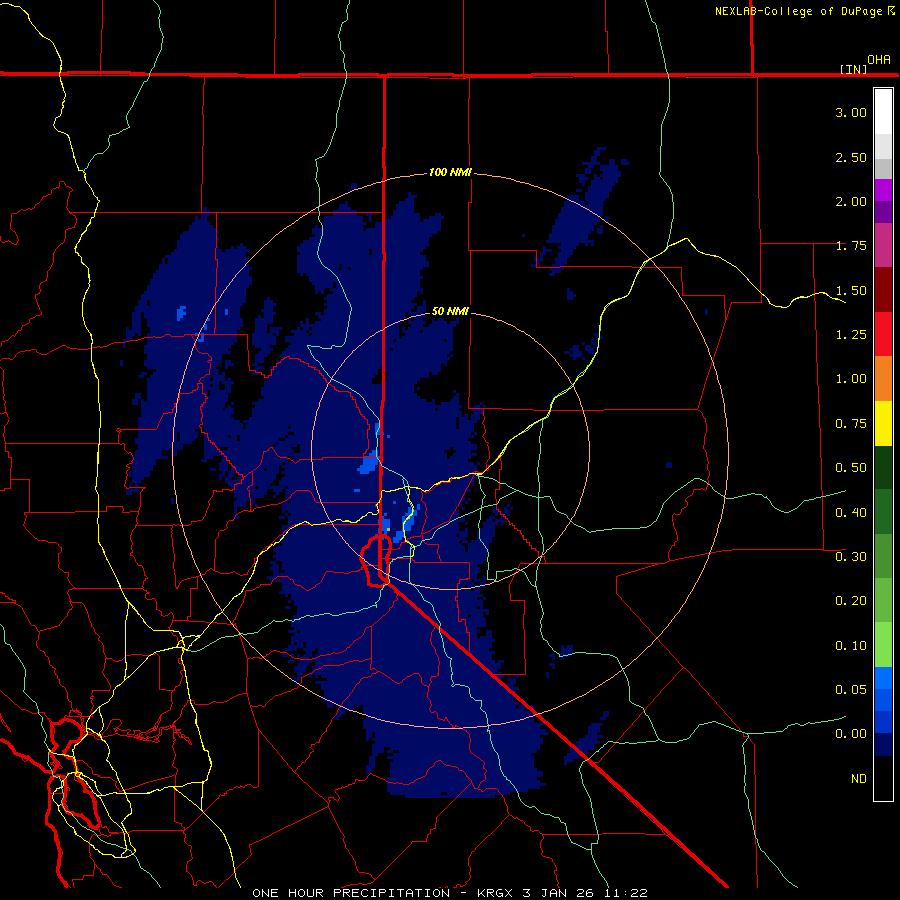This screenshot has width=900, height=900.
Task: Click the 50 NMI range ring label
Action: pos(450,311)
